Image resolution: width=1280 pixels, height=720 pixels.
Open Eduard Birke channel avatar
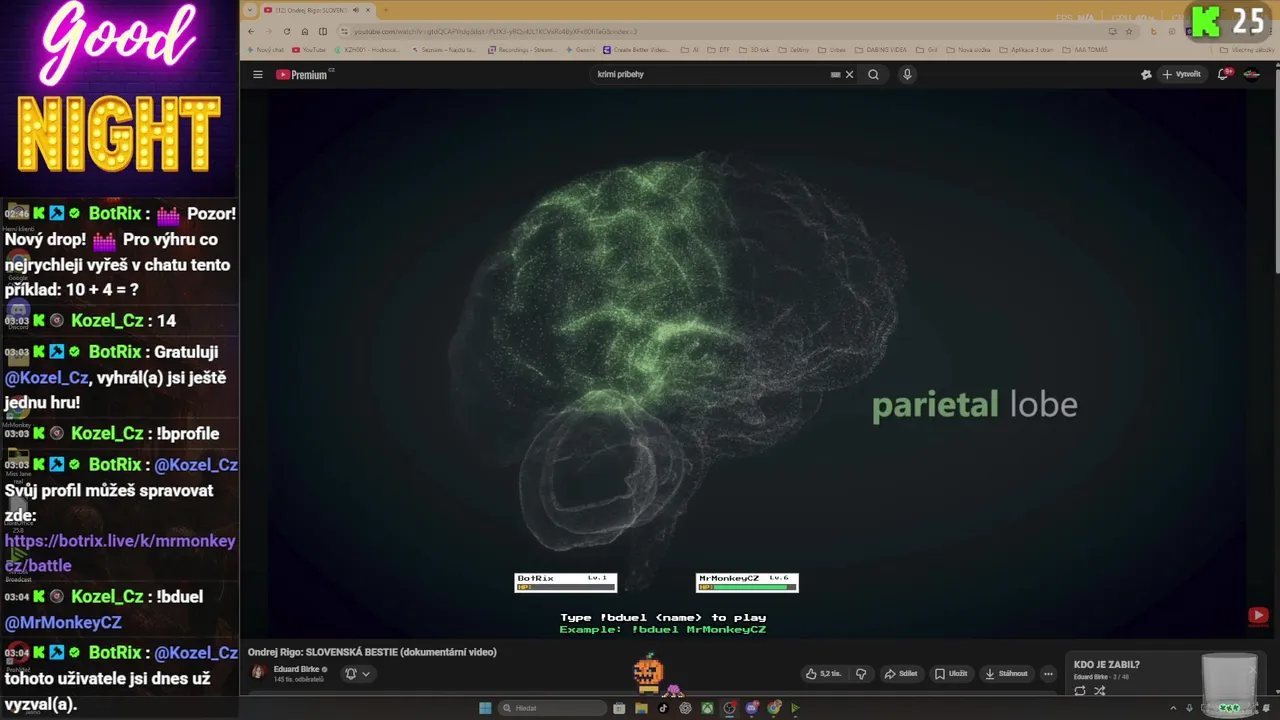pos(258,672)
